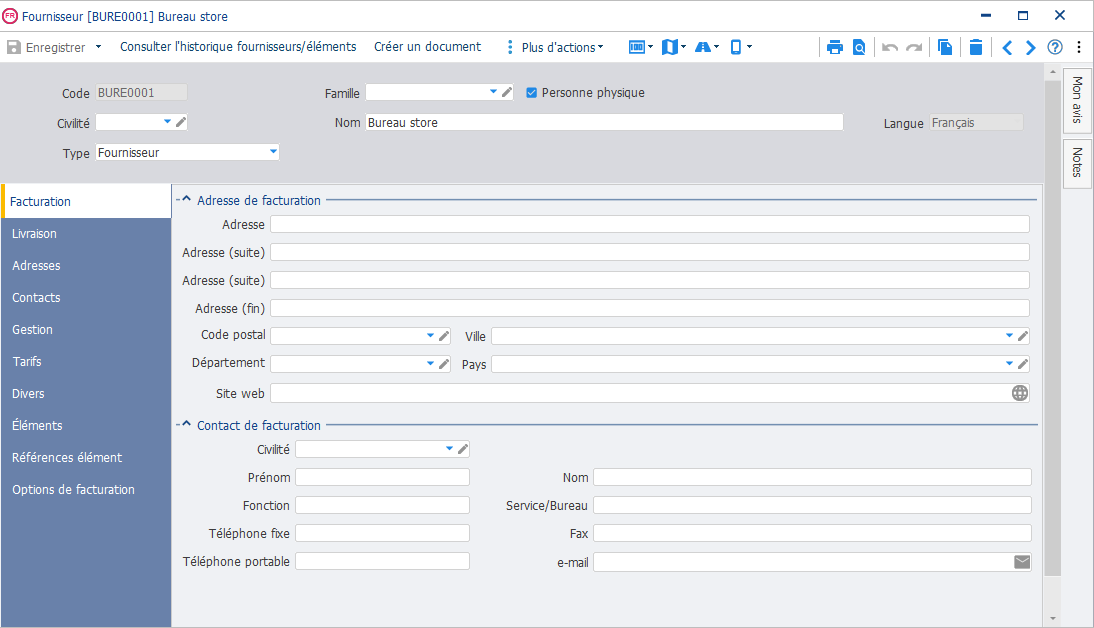Click the envelope icon in e-mail field
The height and width of the screenshot is (628, 1094).
1022,562
